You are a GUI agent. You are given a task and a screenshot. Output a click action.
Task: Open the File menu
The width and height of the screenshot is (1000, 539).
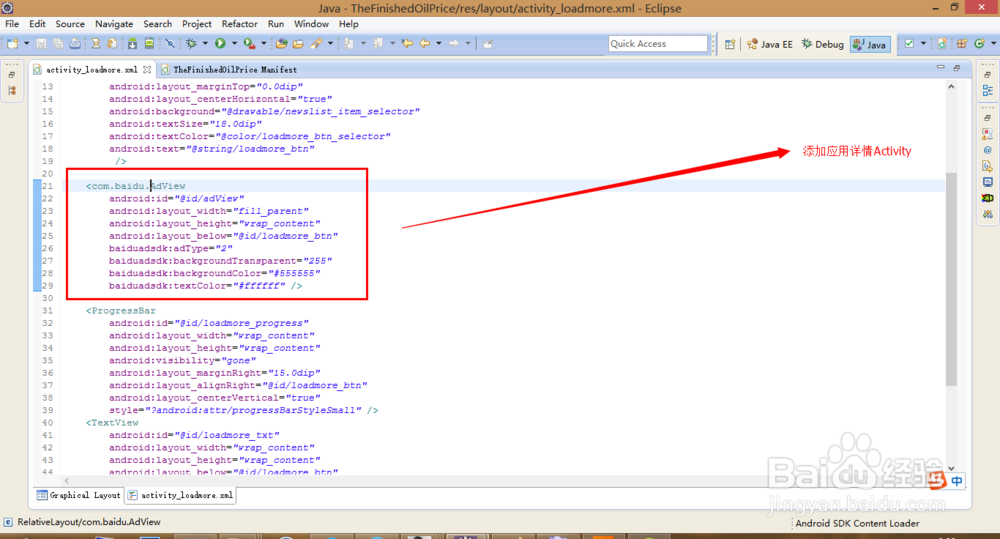point(12,24)
